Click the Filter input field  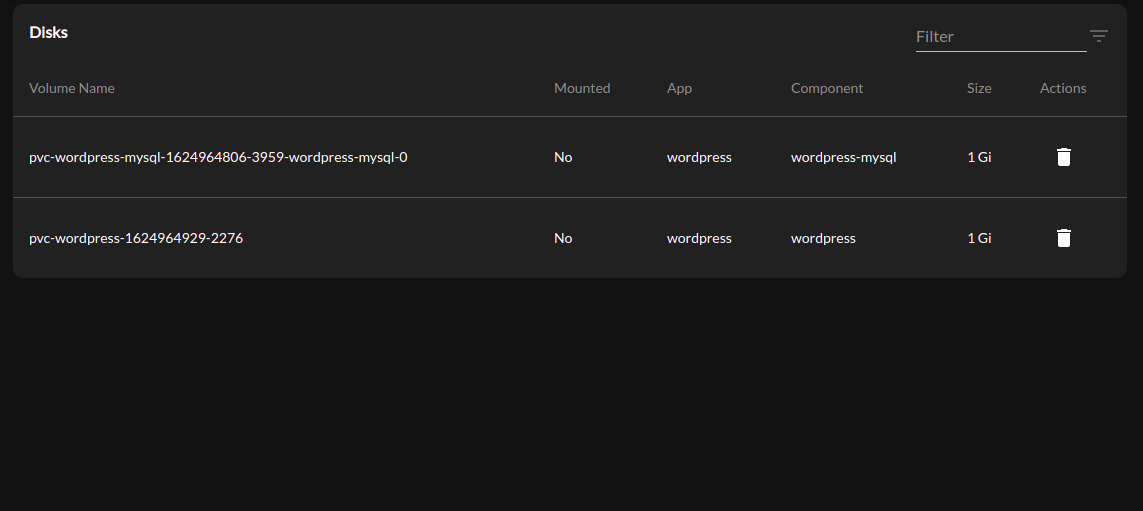point(1000,37)
